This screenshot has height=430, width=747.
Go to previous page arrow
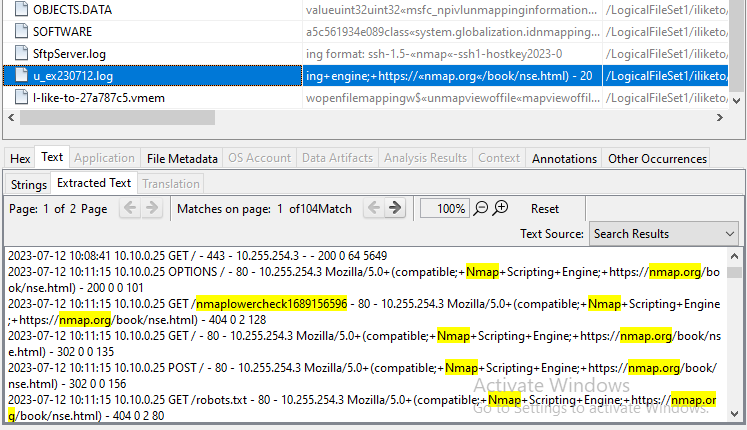pyautogui.click(x=130, y=208)
